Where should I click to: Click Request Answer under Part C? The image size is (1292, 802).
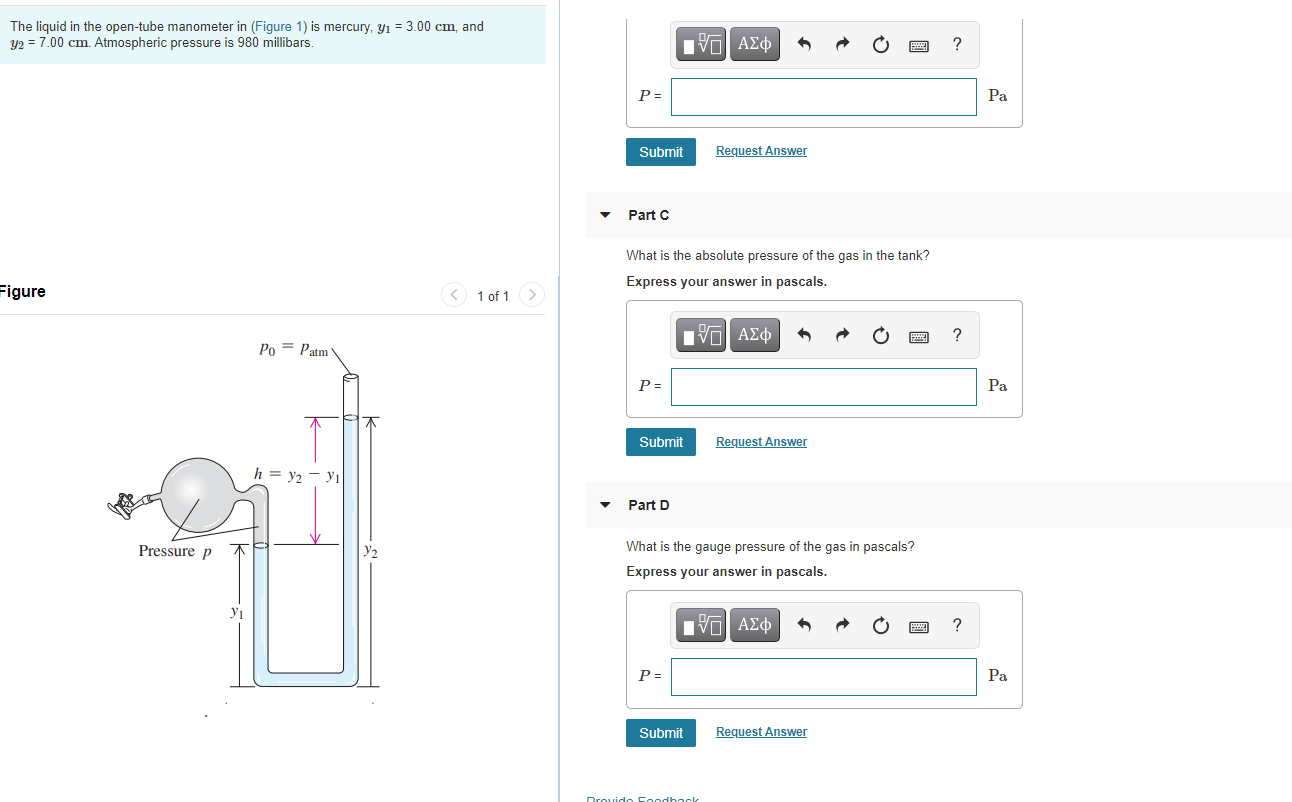click(761, 441)
